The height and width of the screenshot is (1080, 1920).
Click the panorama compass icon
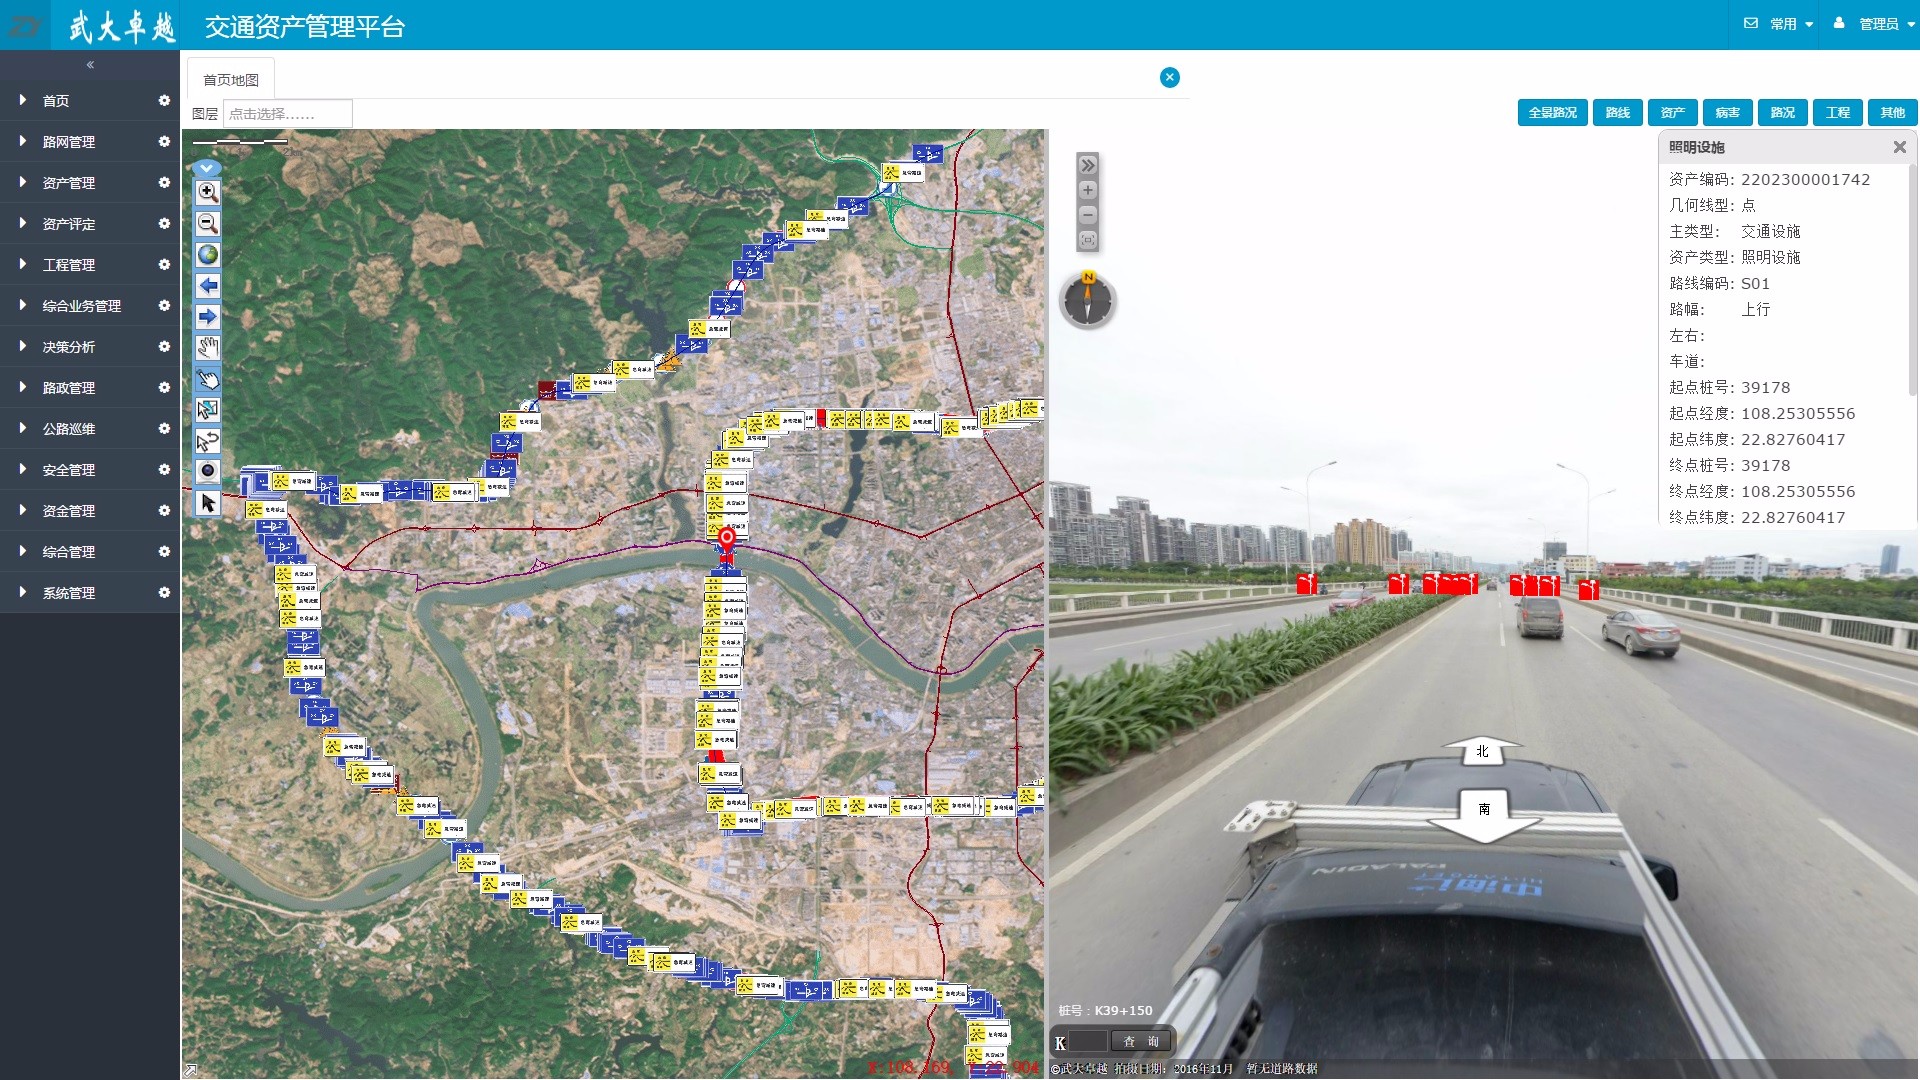click(x=1088, y=300)
